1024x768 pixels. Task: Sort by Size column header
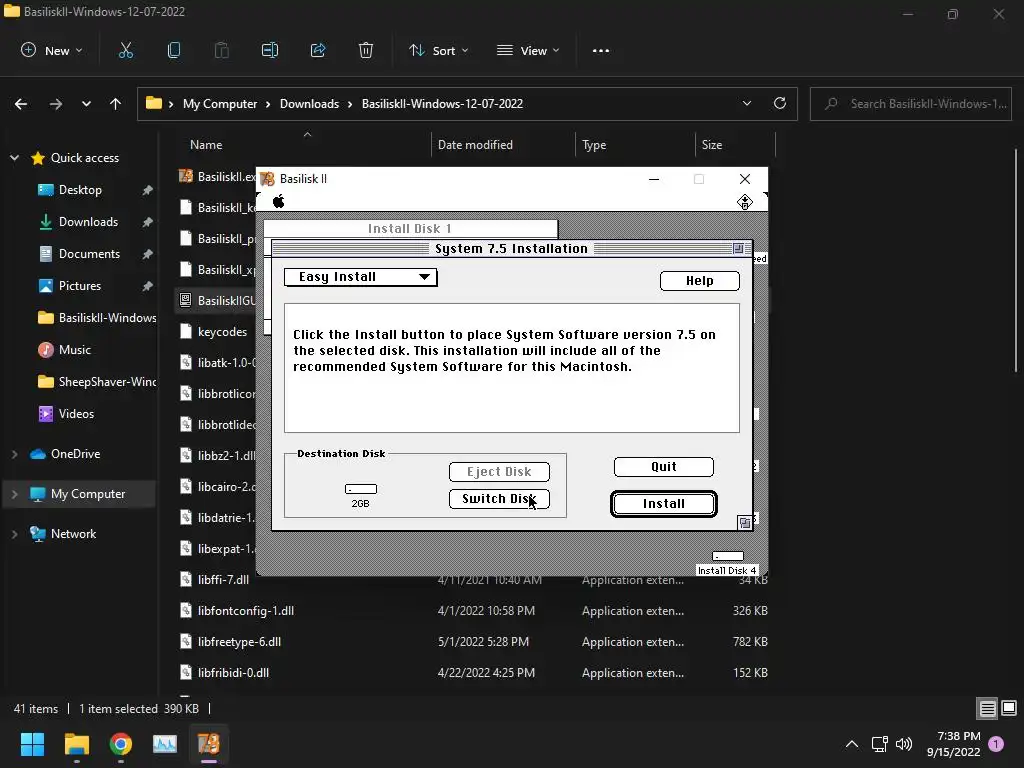point(712,145)
